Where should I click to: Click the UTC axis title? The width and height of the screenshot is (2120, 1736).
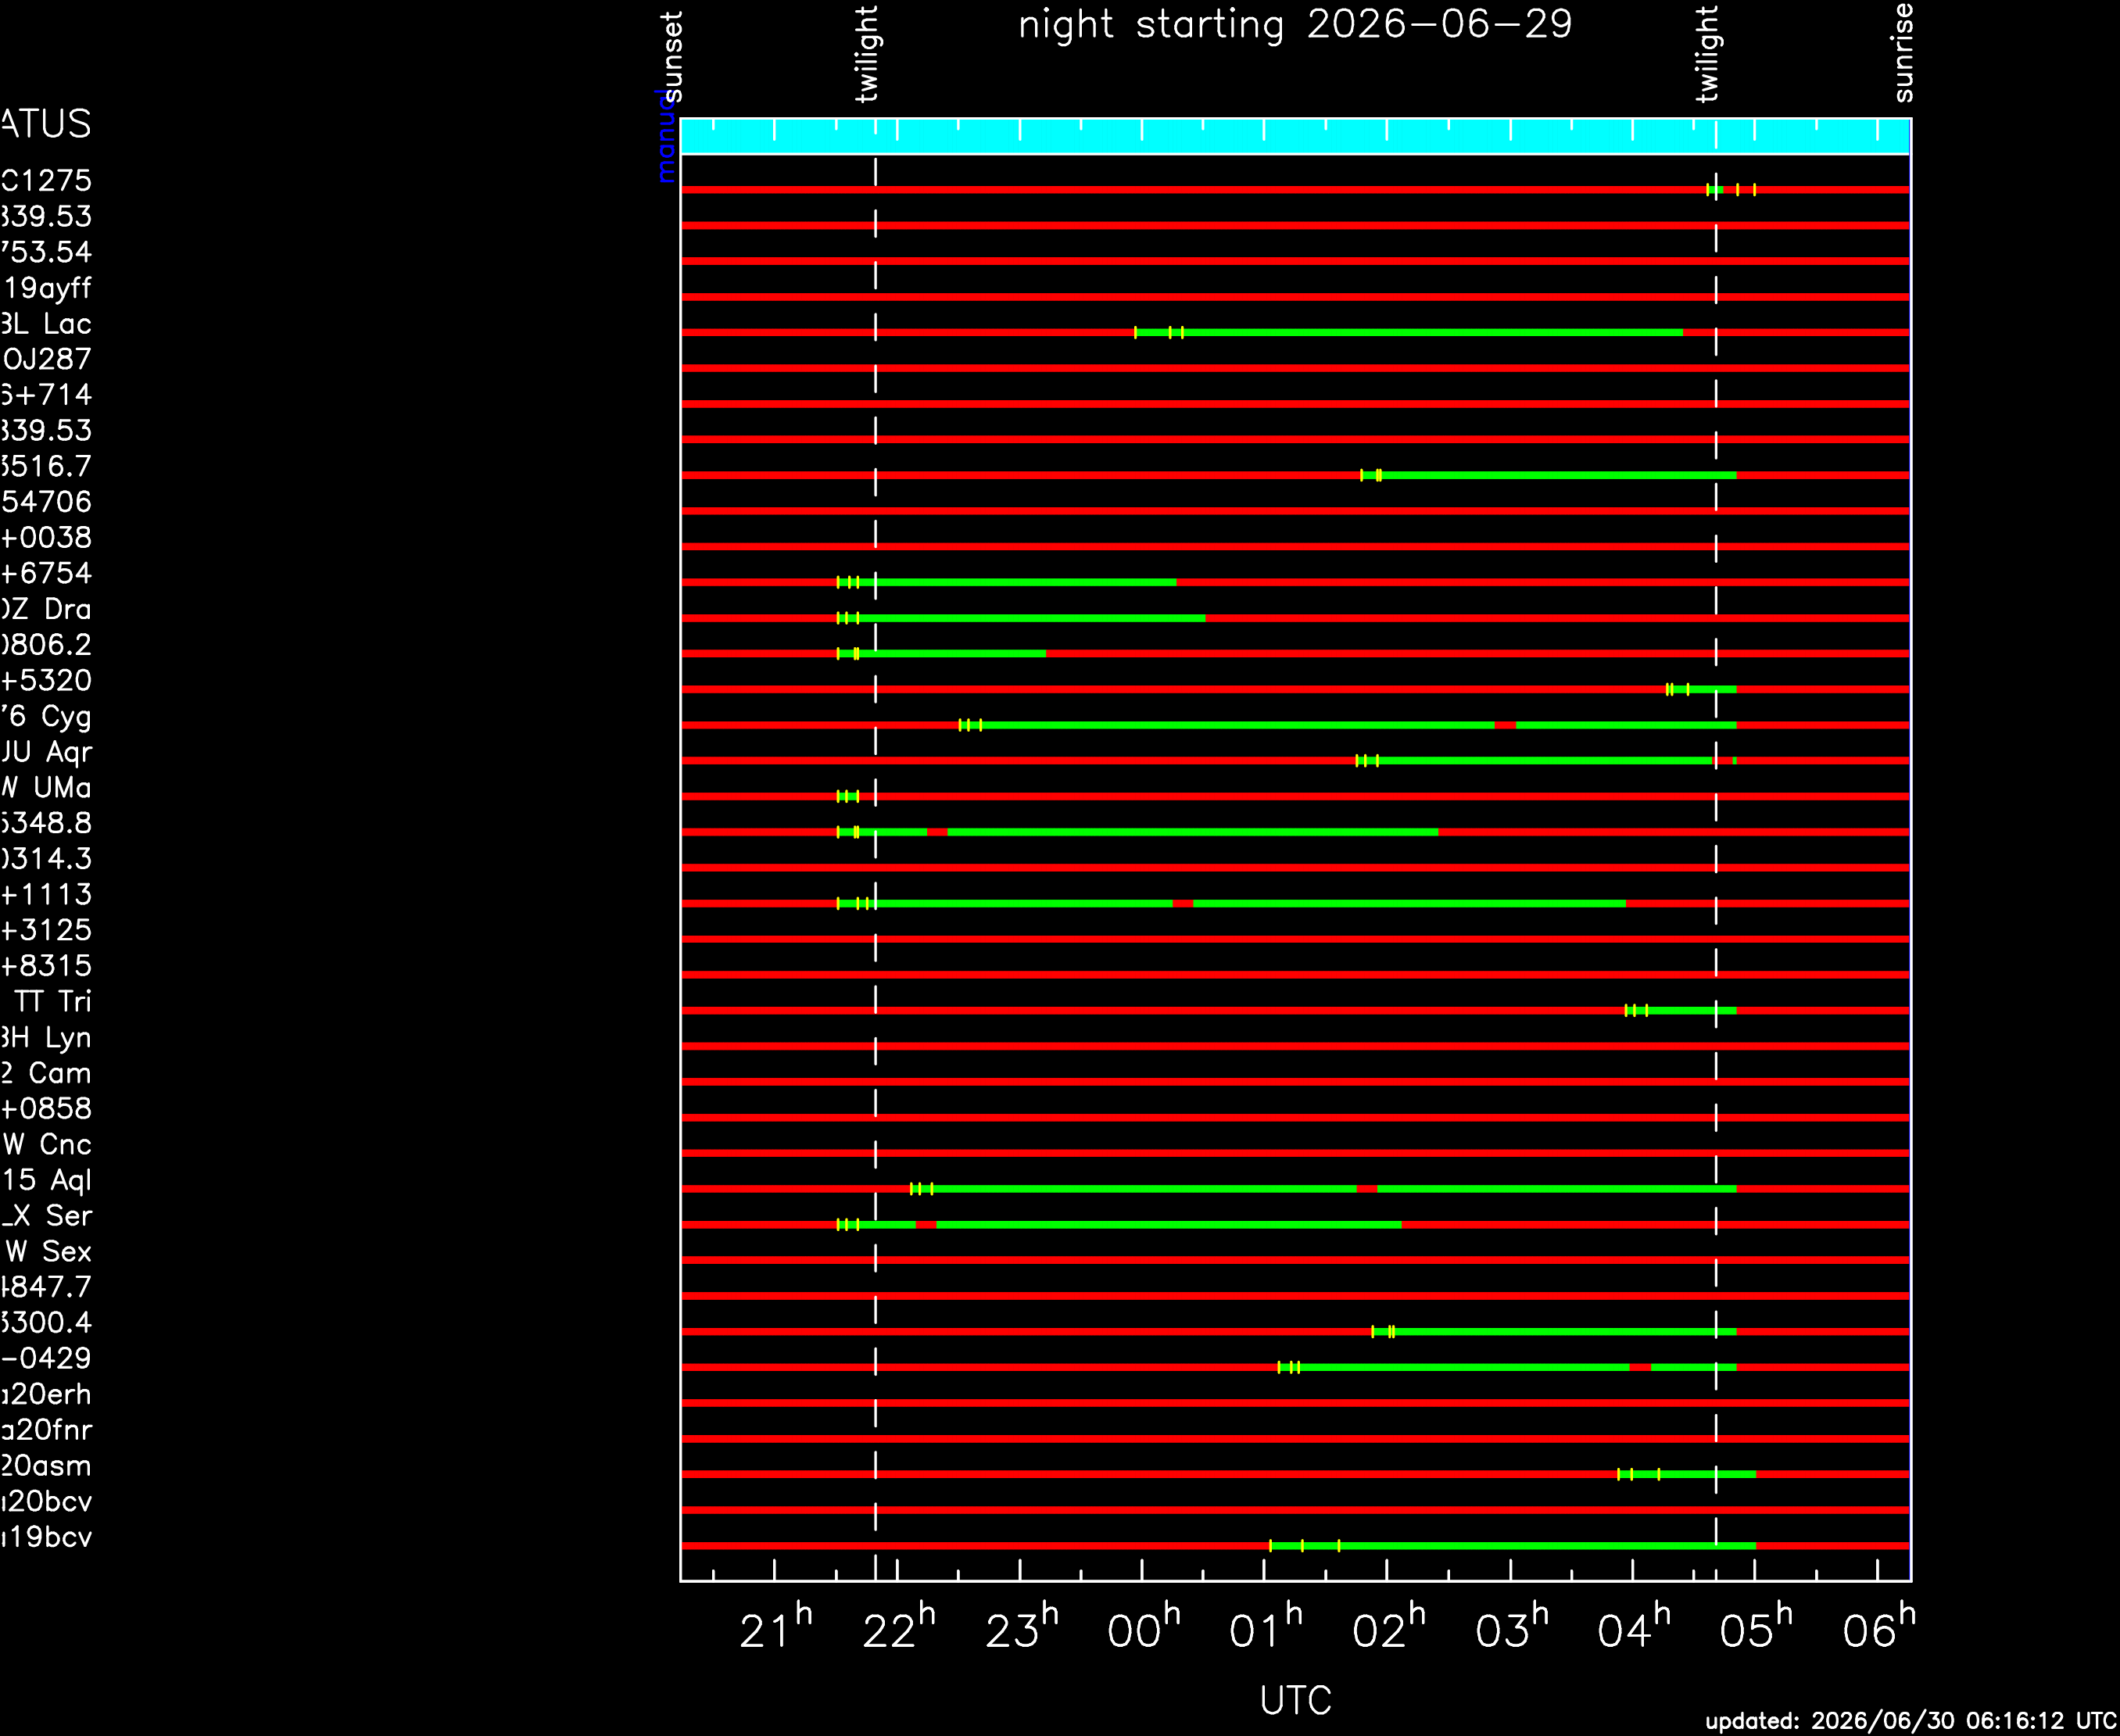[x=1296, y=1700]
